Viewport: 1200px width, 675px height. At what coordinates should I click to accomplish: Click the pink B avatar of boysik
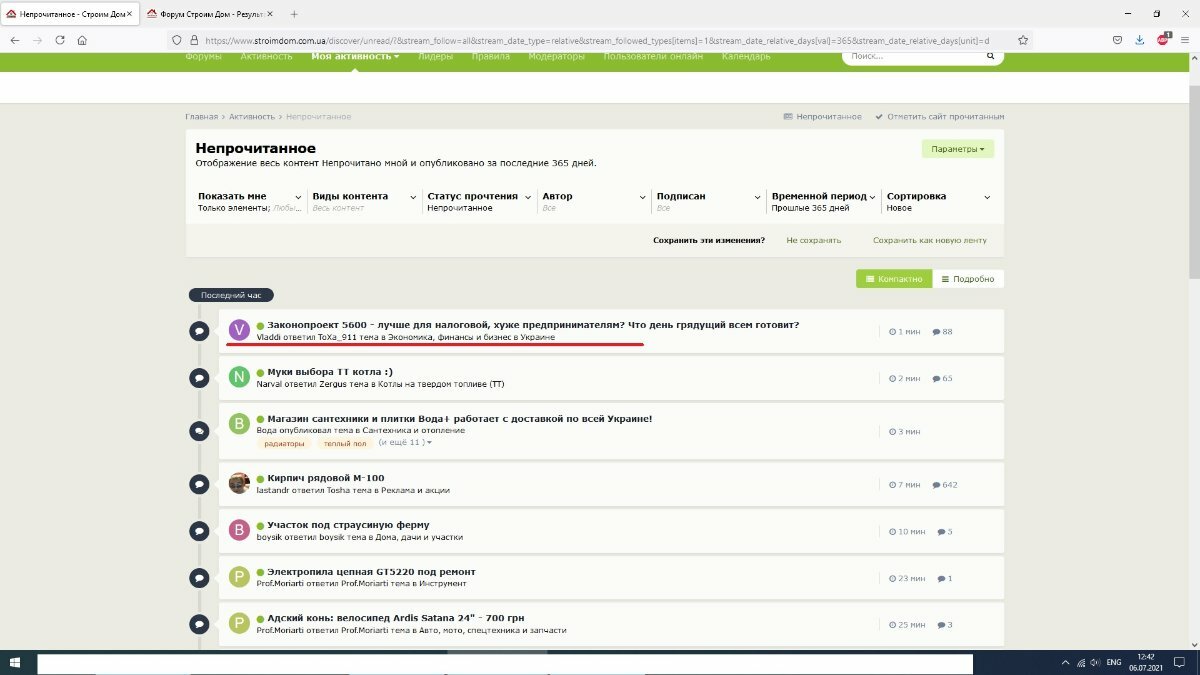pyautogui.click(x=238, y=530)
